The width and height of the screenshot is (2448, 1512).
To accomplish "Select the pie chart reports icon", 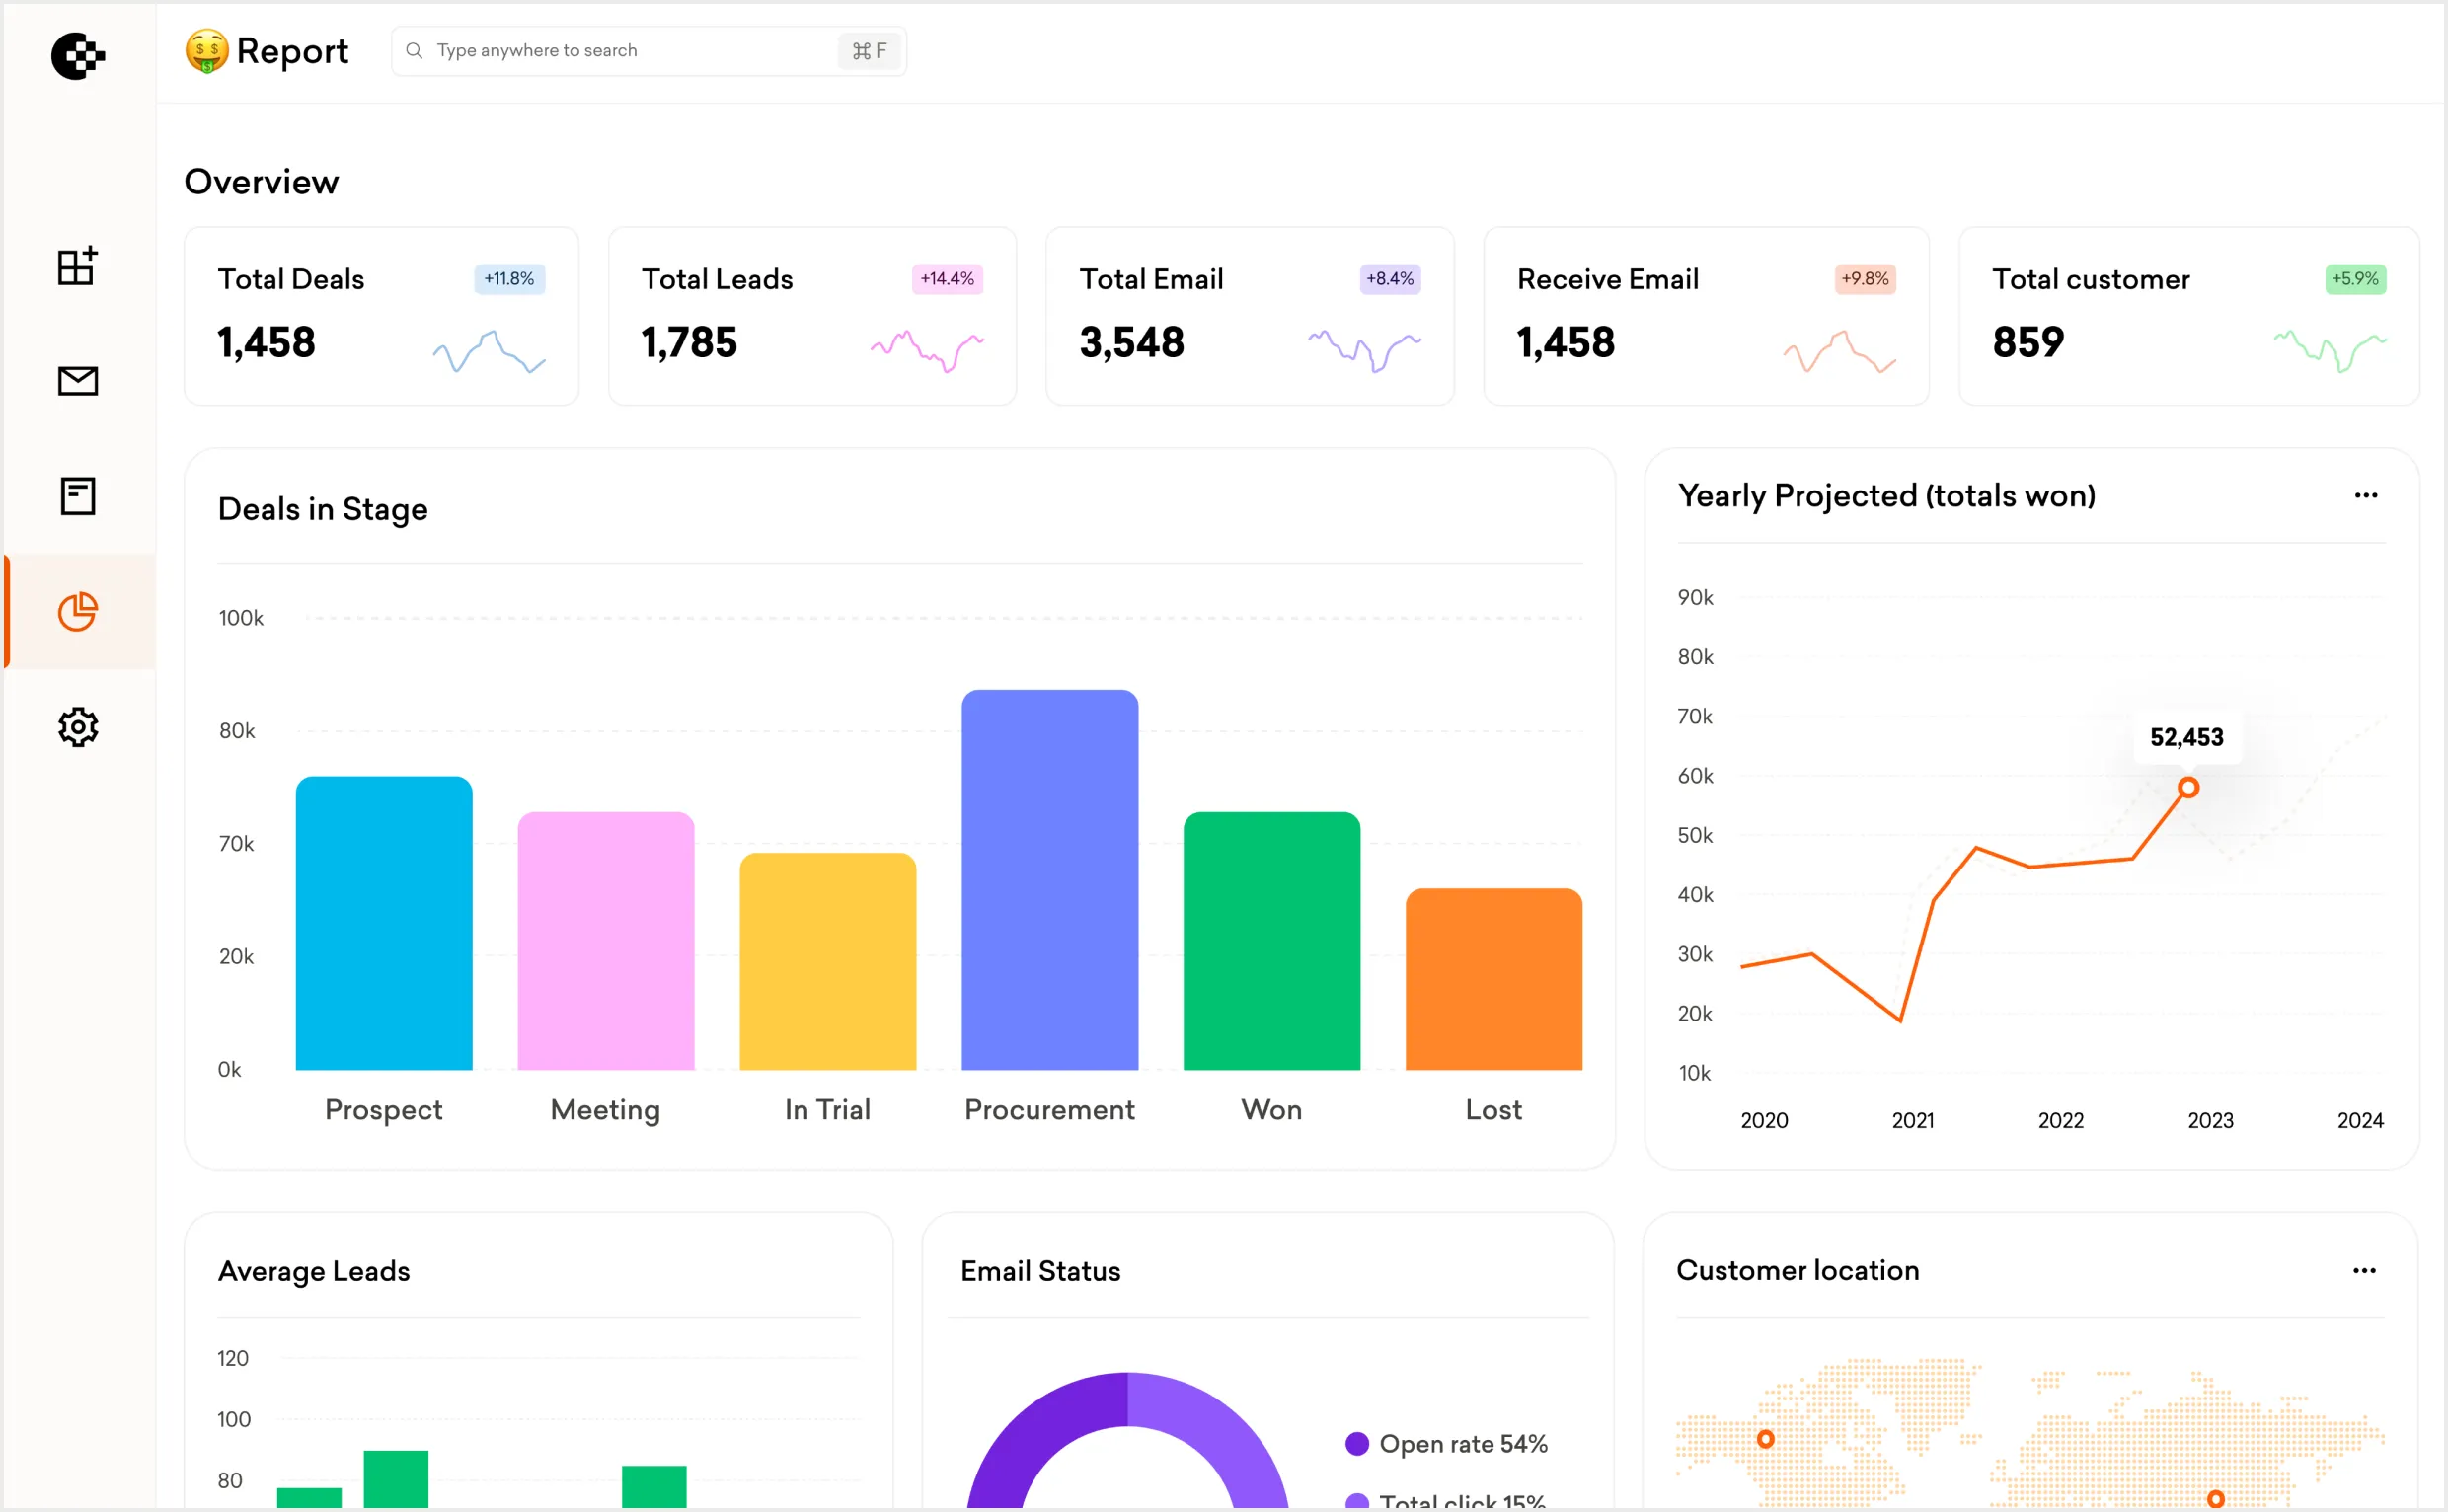I will pyautogui.click(x=77, y=611).
